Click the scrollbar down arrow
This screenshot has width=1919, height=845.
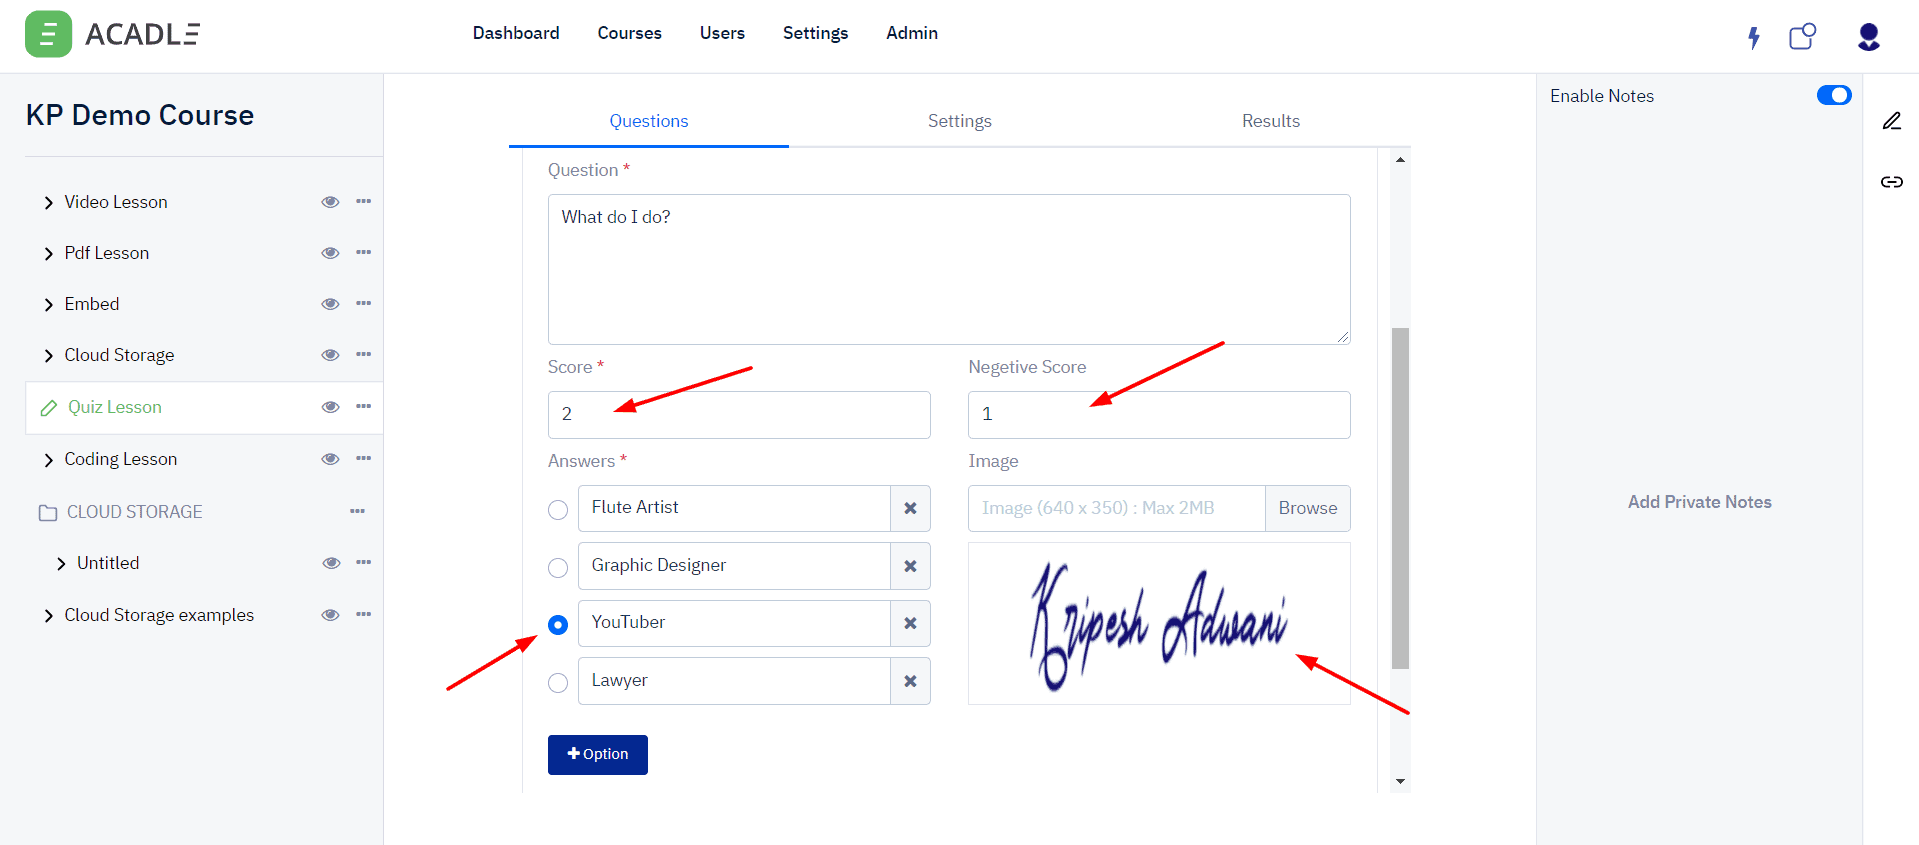coord(1400,781)
